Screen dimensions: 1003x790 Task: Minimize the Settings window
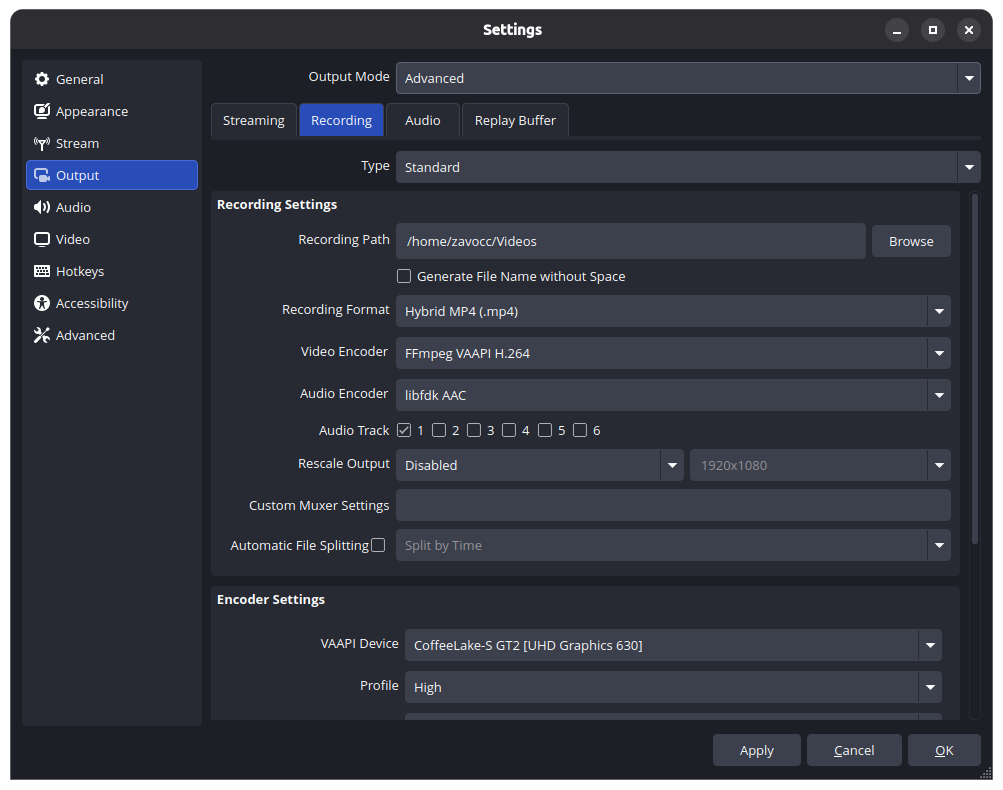click(897, 30)
